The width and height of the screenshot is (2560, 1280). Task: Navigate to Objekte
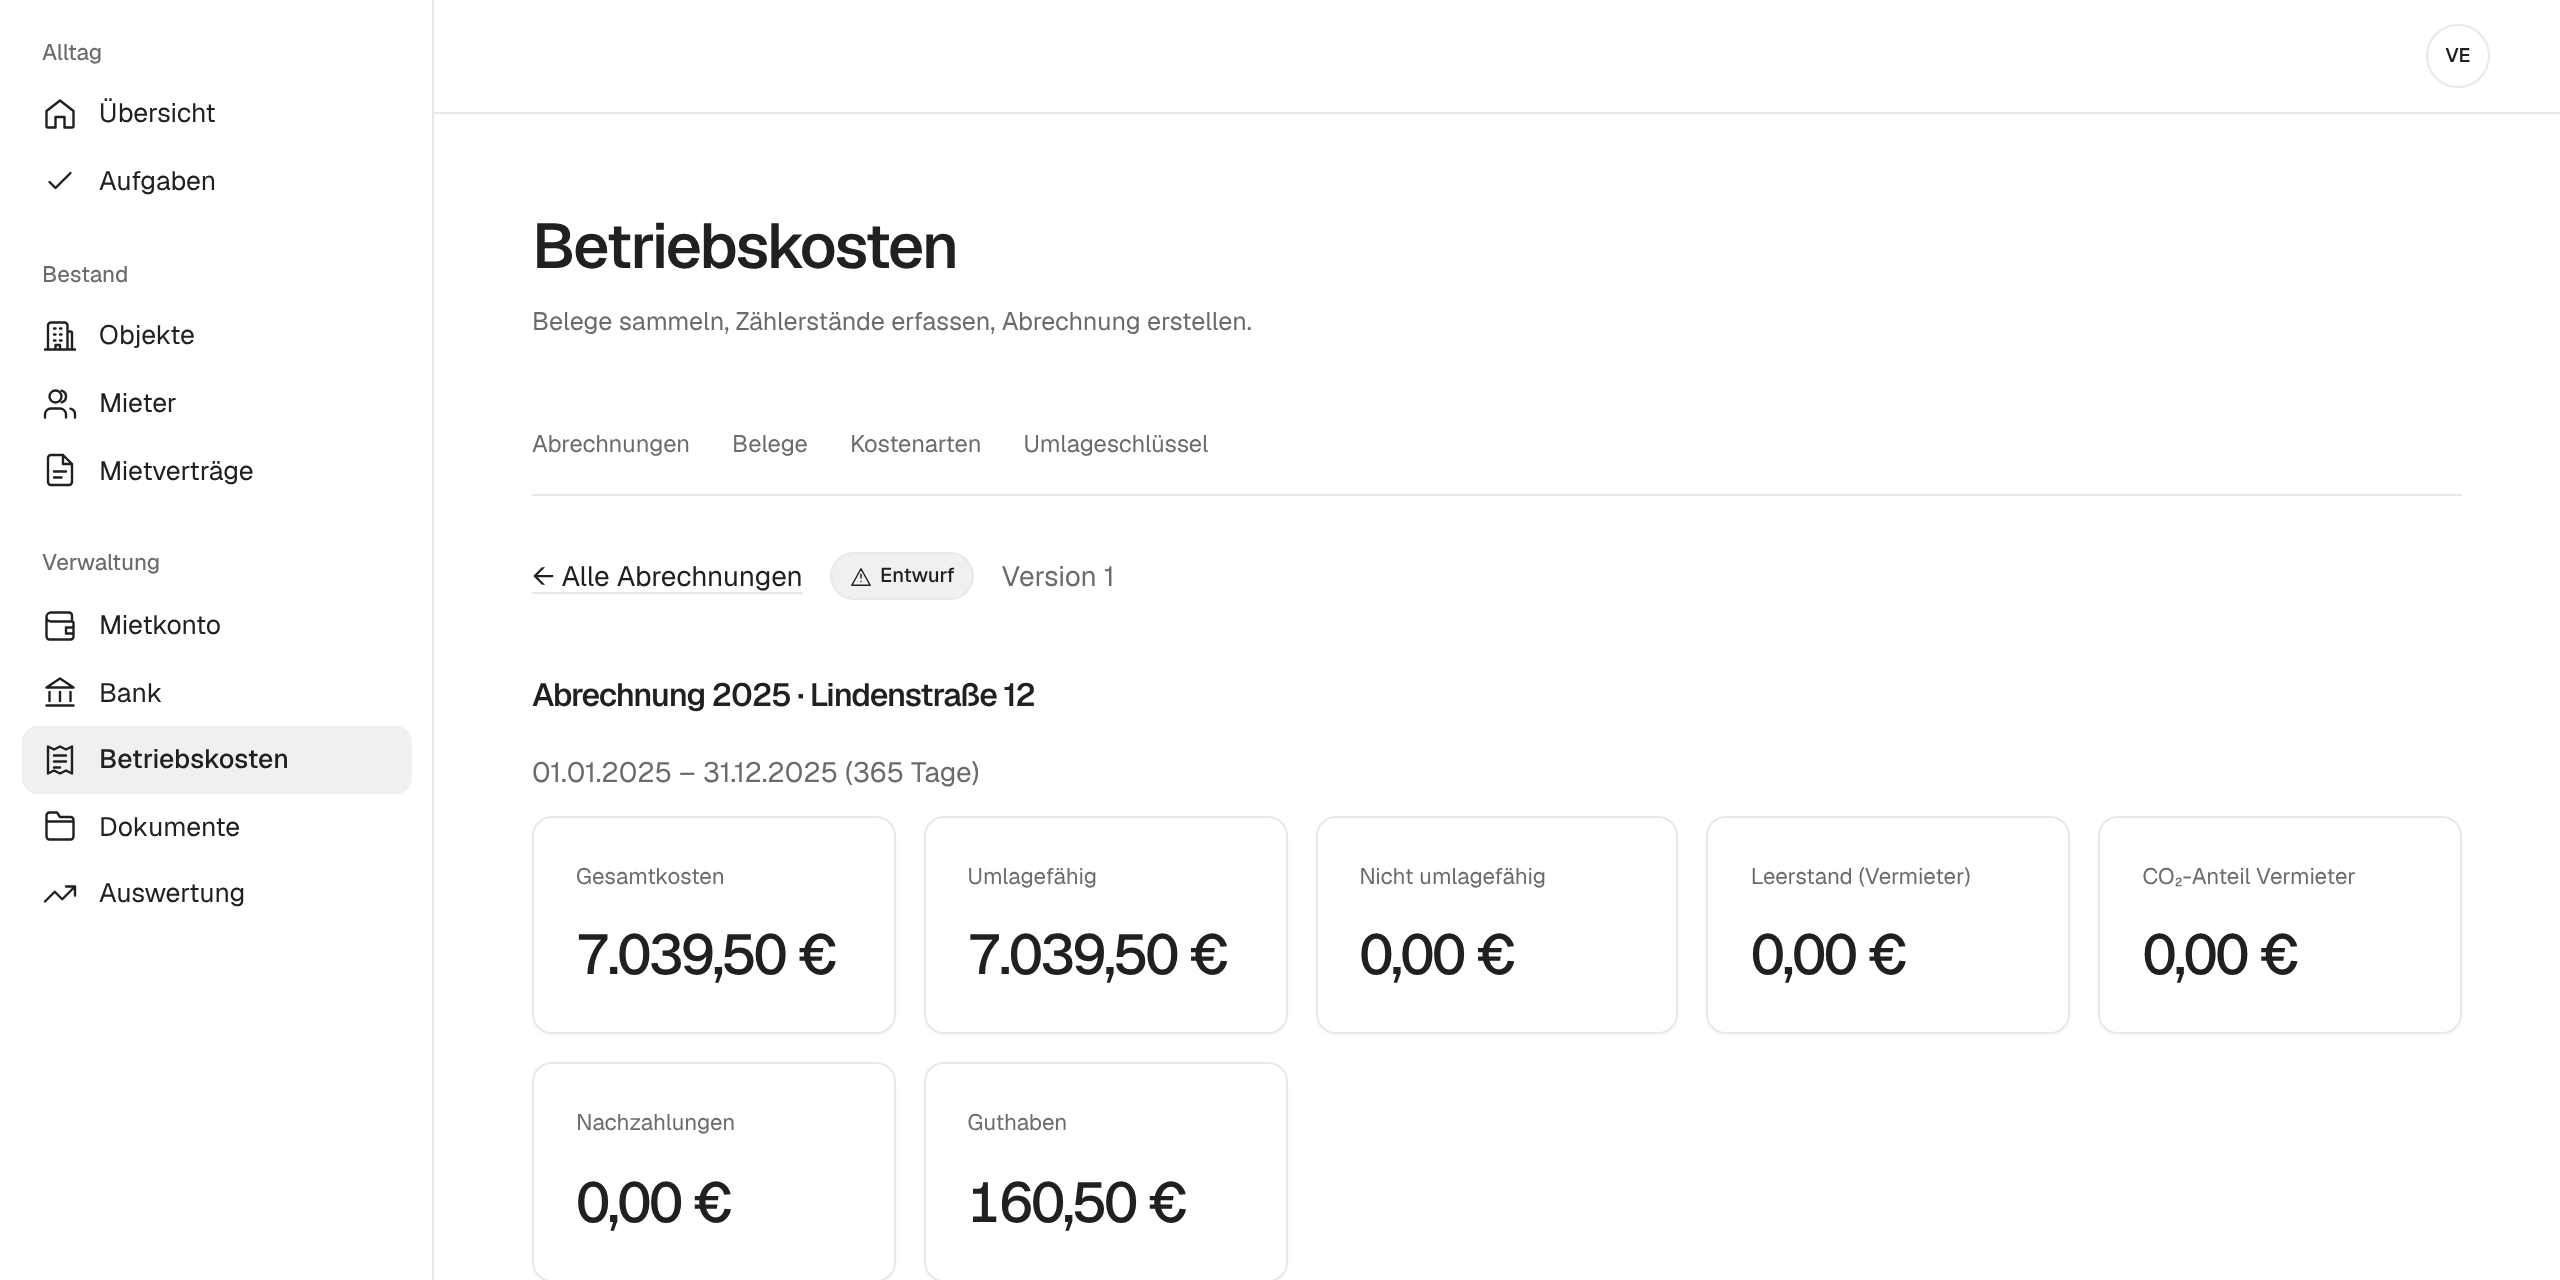click(217, 336)
